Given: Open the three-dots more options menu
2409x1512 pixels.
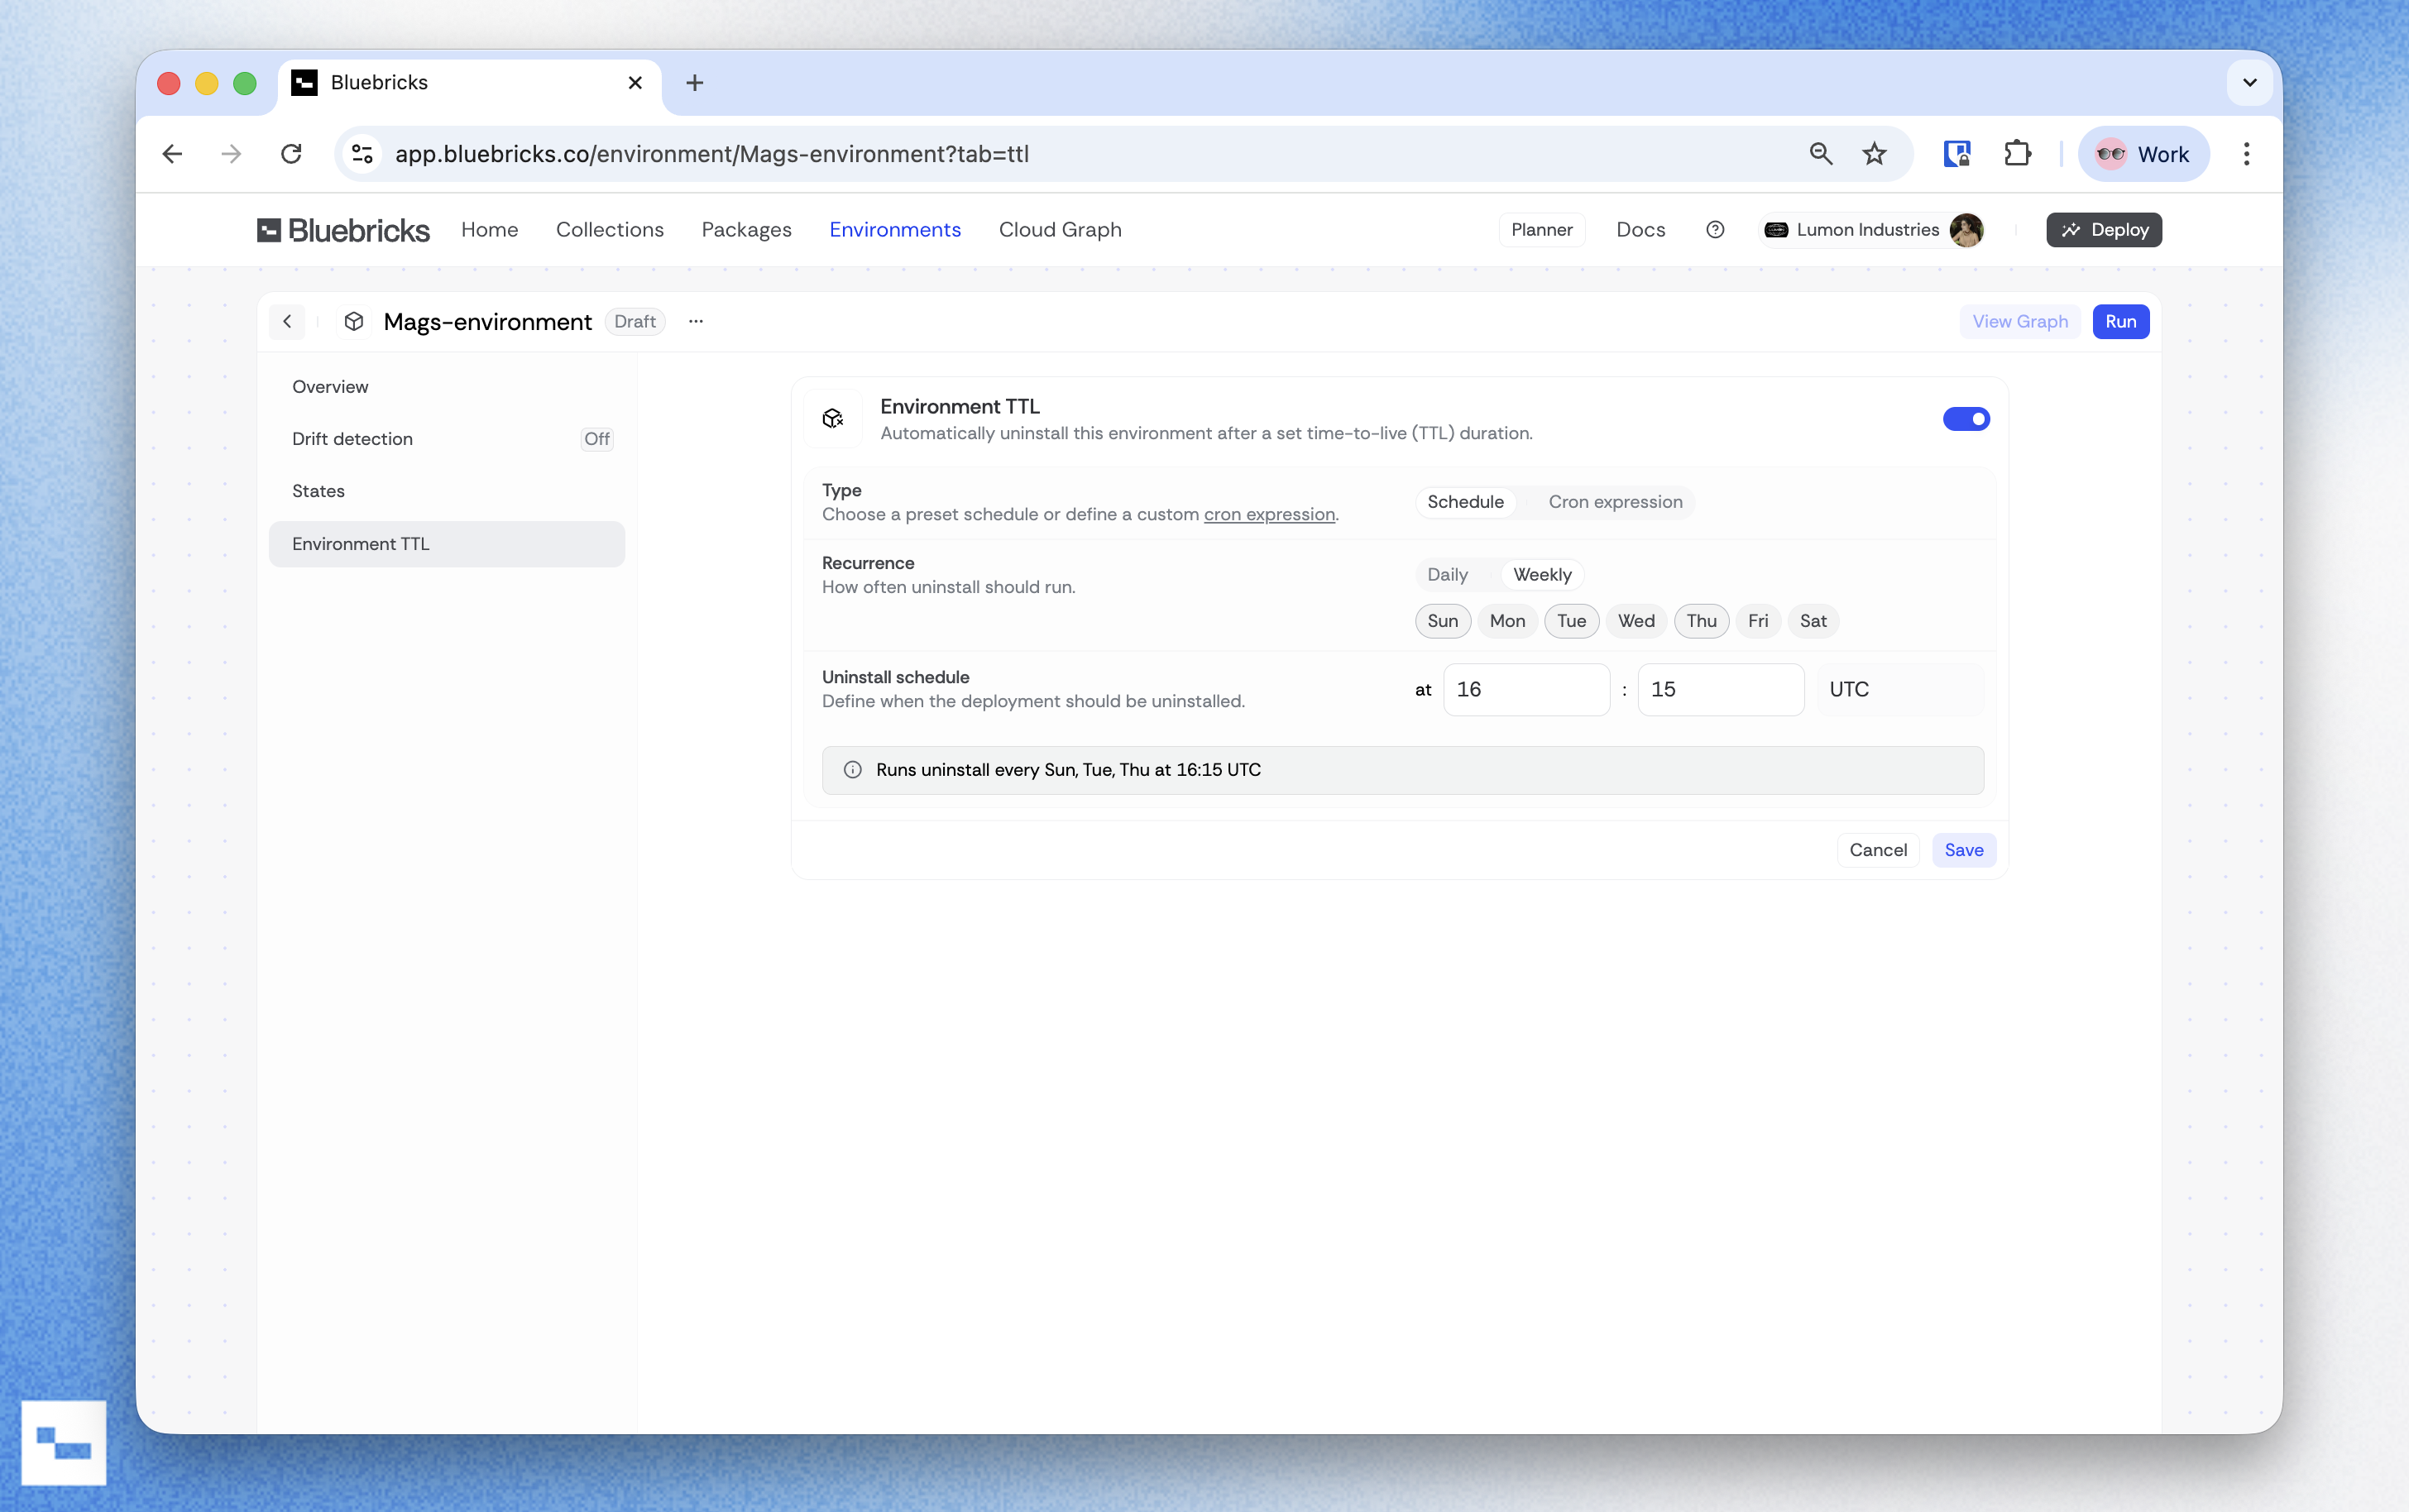Looking at the screenshot, I should (x=696, y=321).
